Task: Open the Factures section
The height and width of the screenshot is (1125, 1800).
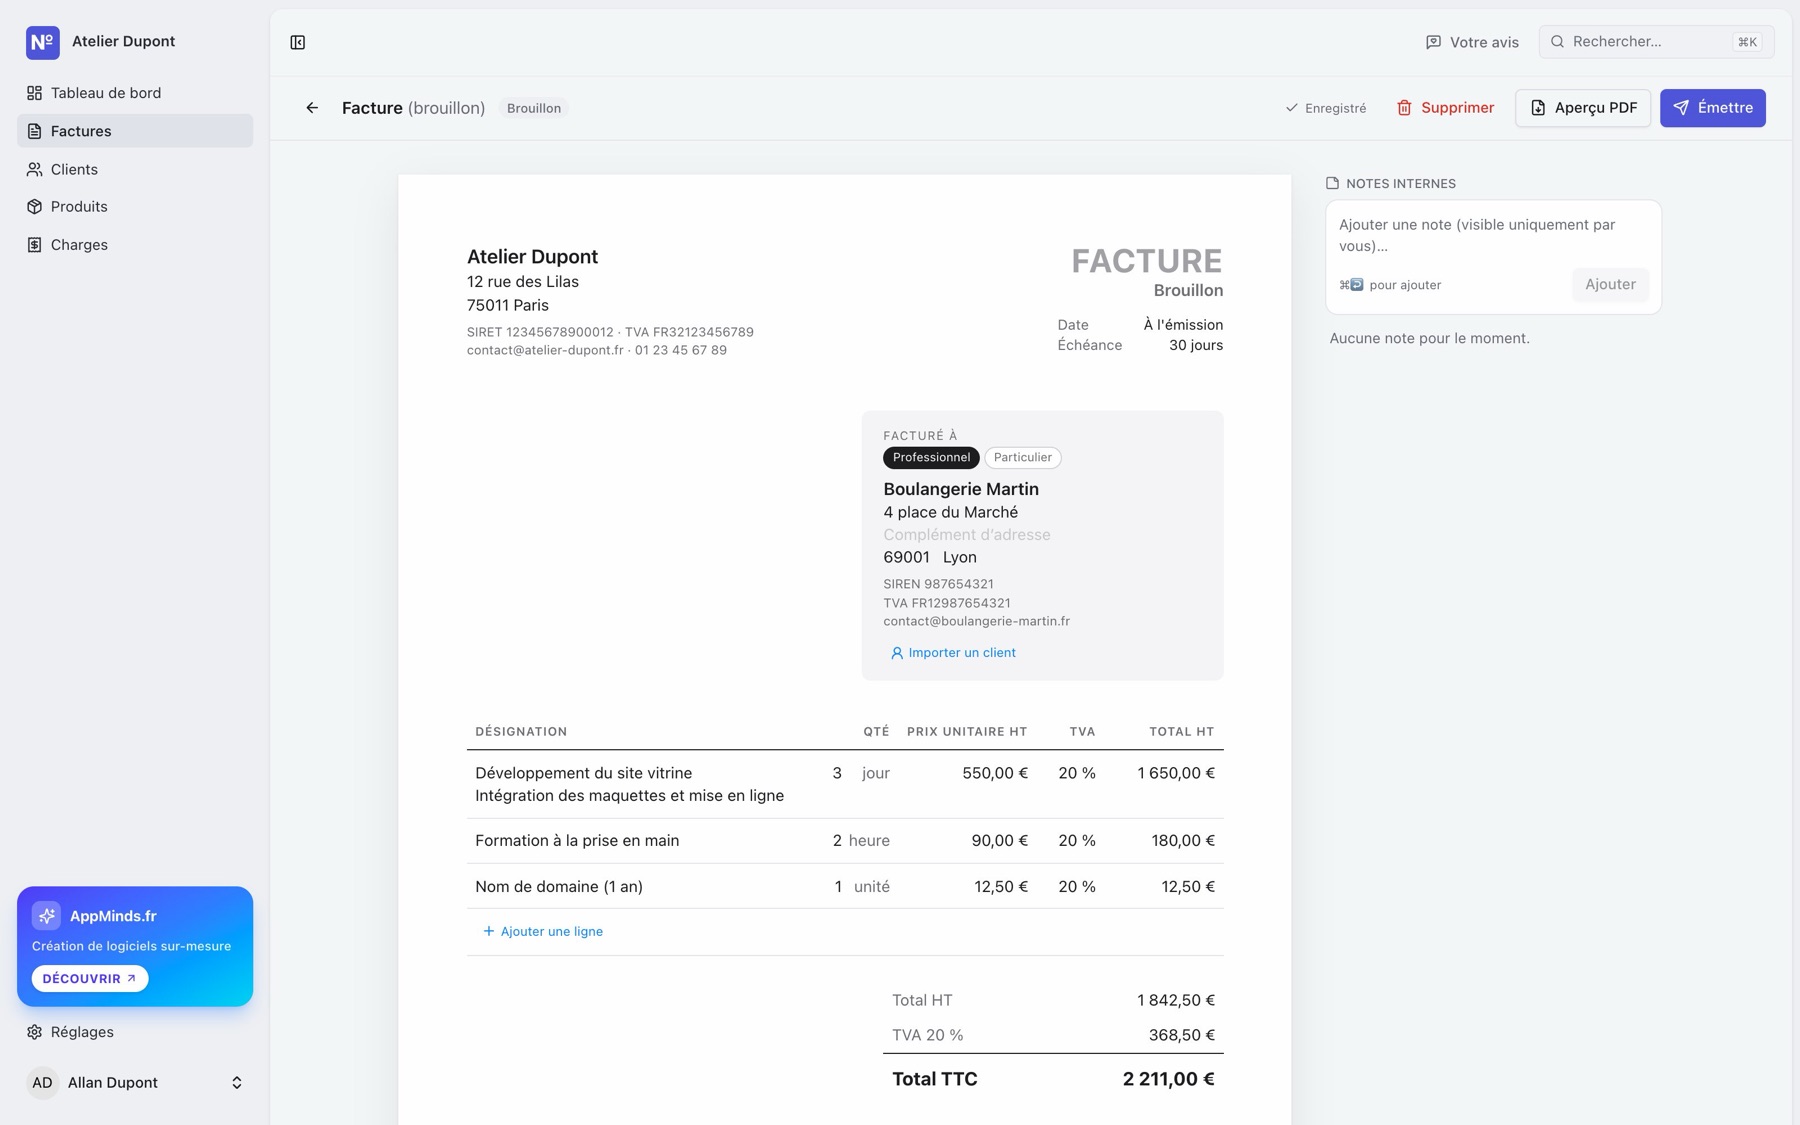Action: (x=135, y=131)
